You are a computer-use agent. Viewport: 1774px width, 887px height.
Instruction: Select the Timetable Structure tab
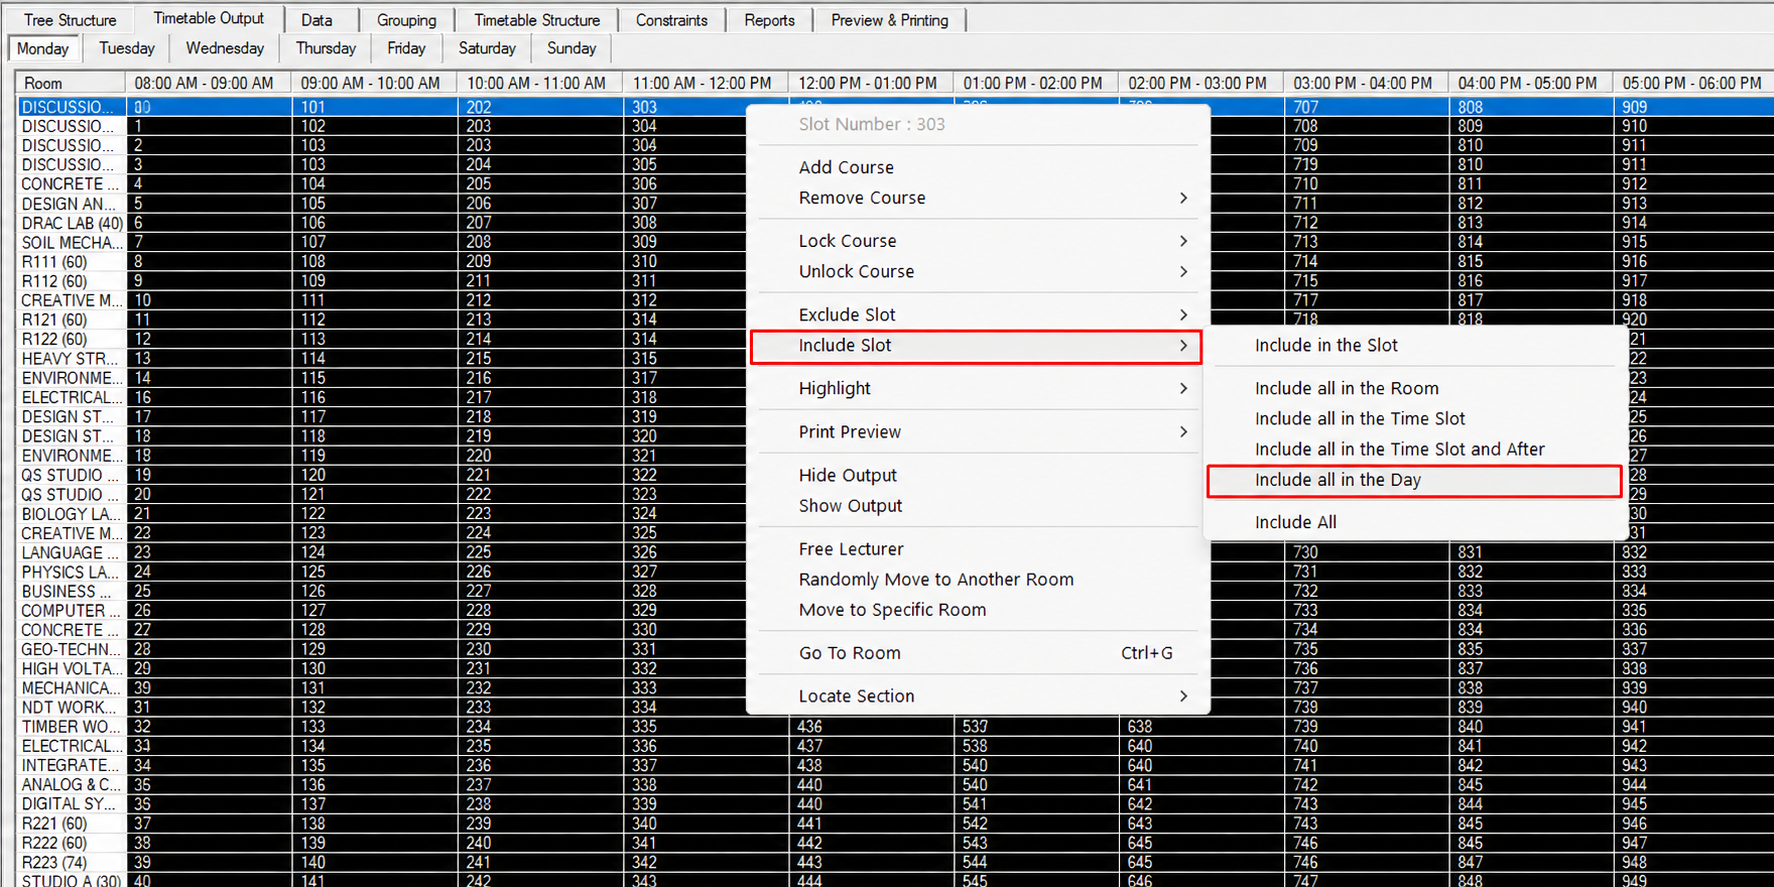coord(537,20)
